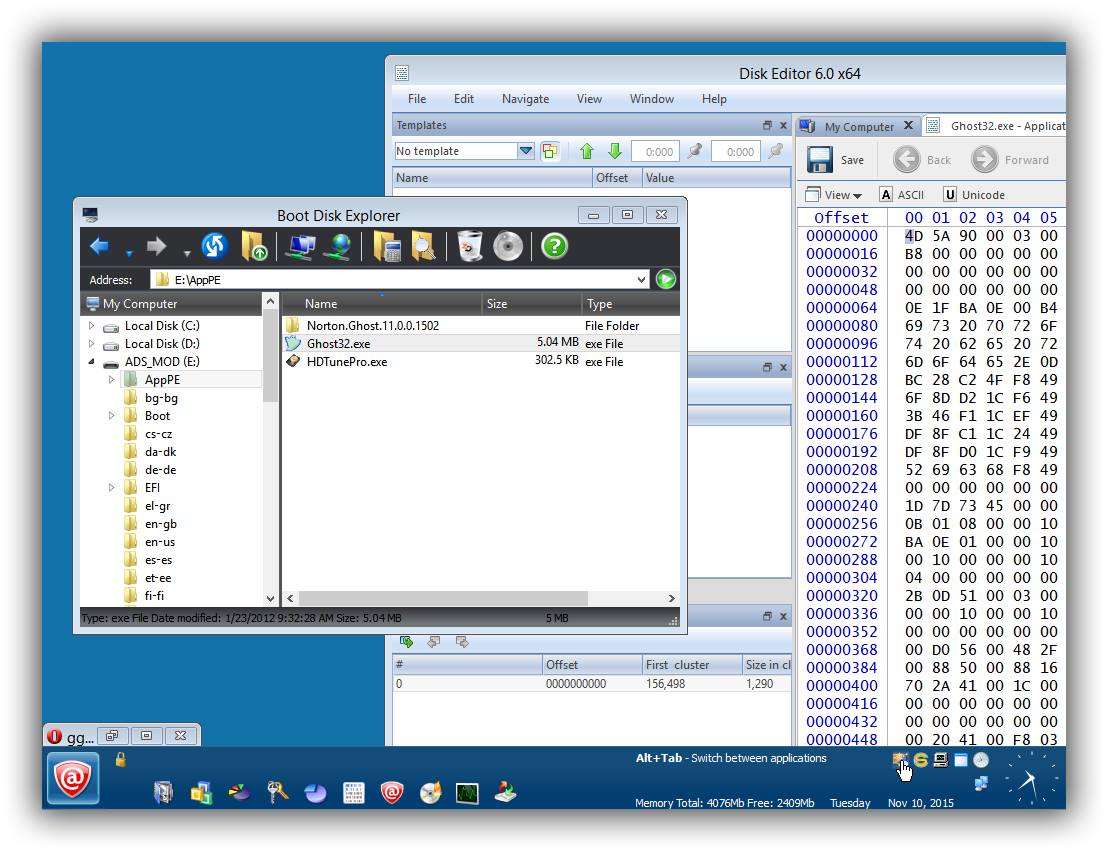Go forward in Boot Disk Explorer
This screenshot has width=1108, height=852.
[x=156, y=247]
